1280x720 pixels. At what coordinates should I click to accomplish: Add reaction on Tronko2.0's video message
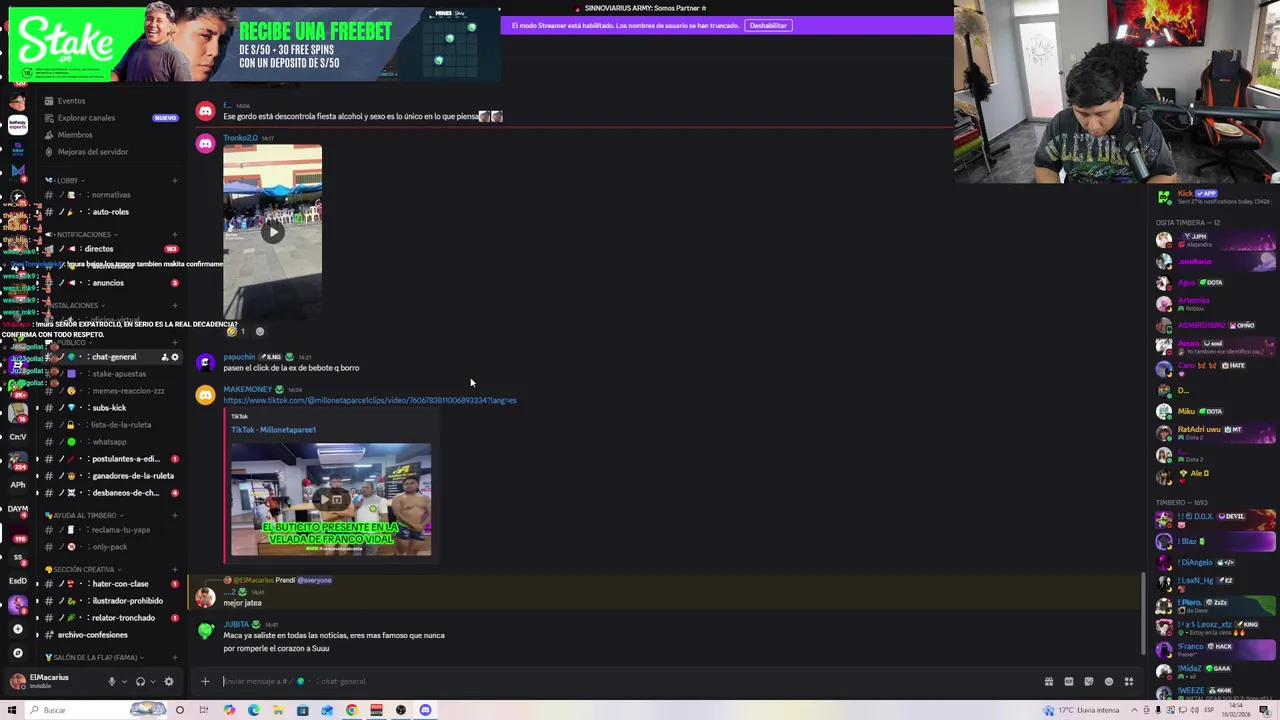pyautogui.click(x=260, y=331)
